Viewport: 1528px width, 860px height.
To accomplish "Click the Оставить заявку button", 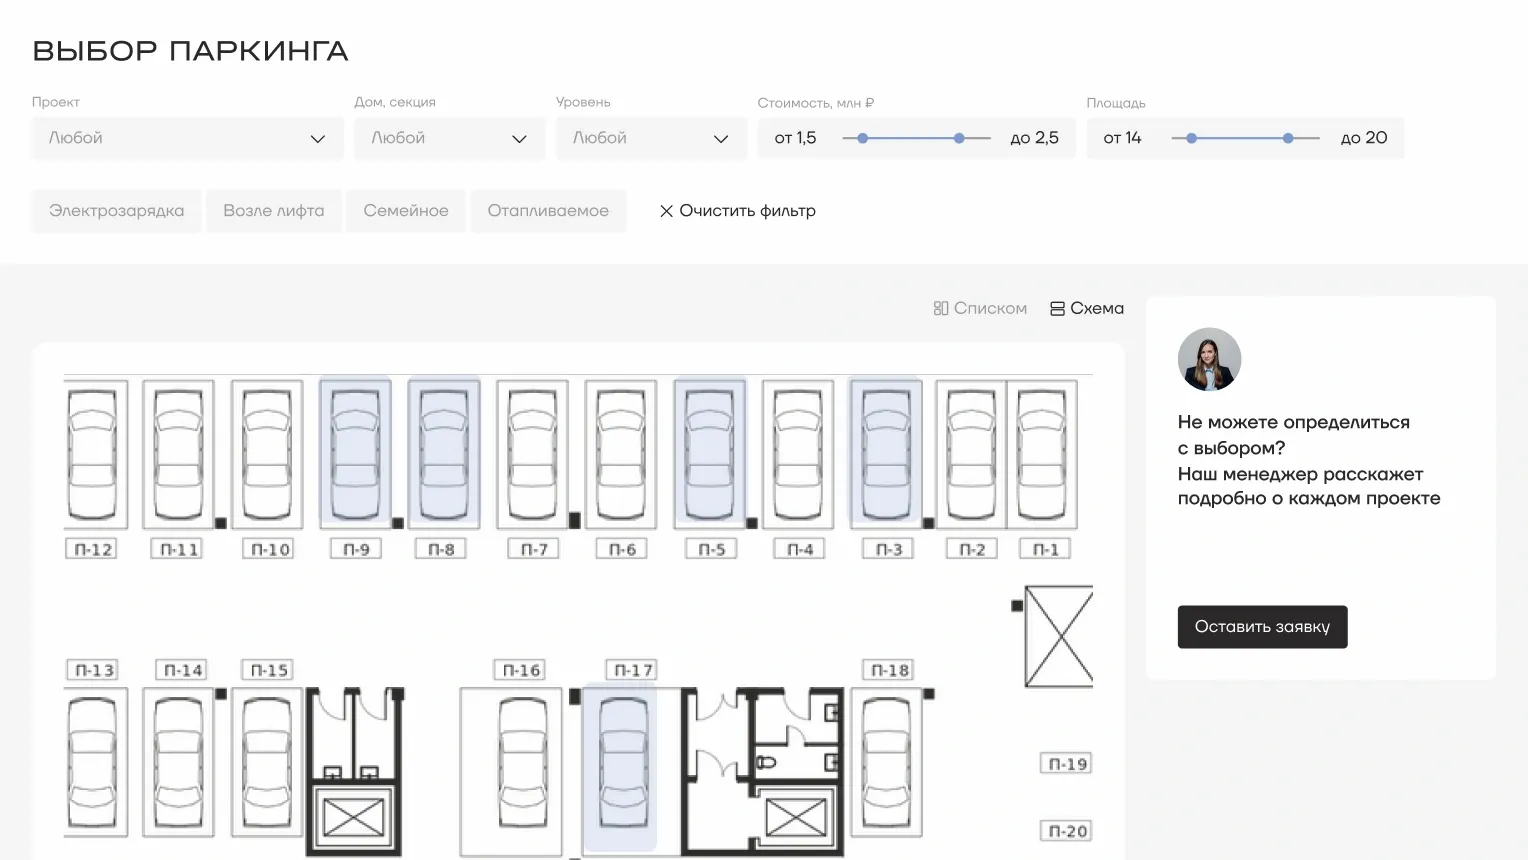I will pyautogui.click(x=1262, y=627).
